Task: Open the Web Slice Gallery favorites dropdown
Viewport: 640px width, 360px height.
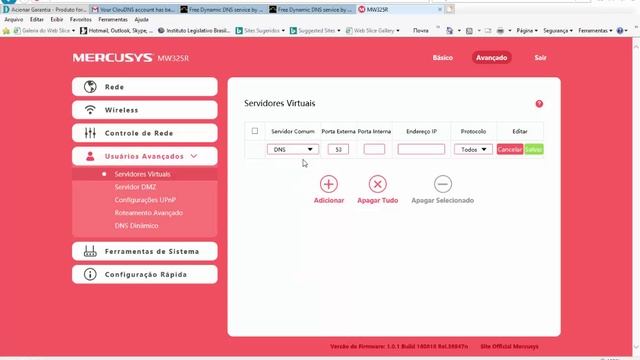Action: (372, 31)
